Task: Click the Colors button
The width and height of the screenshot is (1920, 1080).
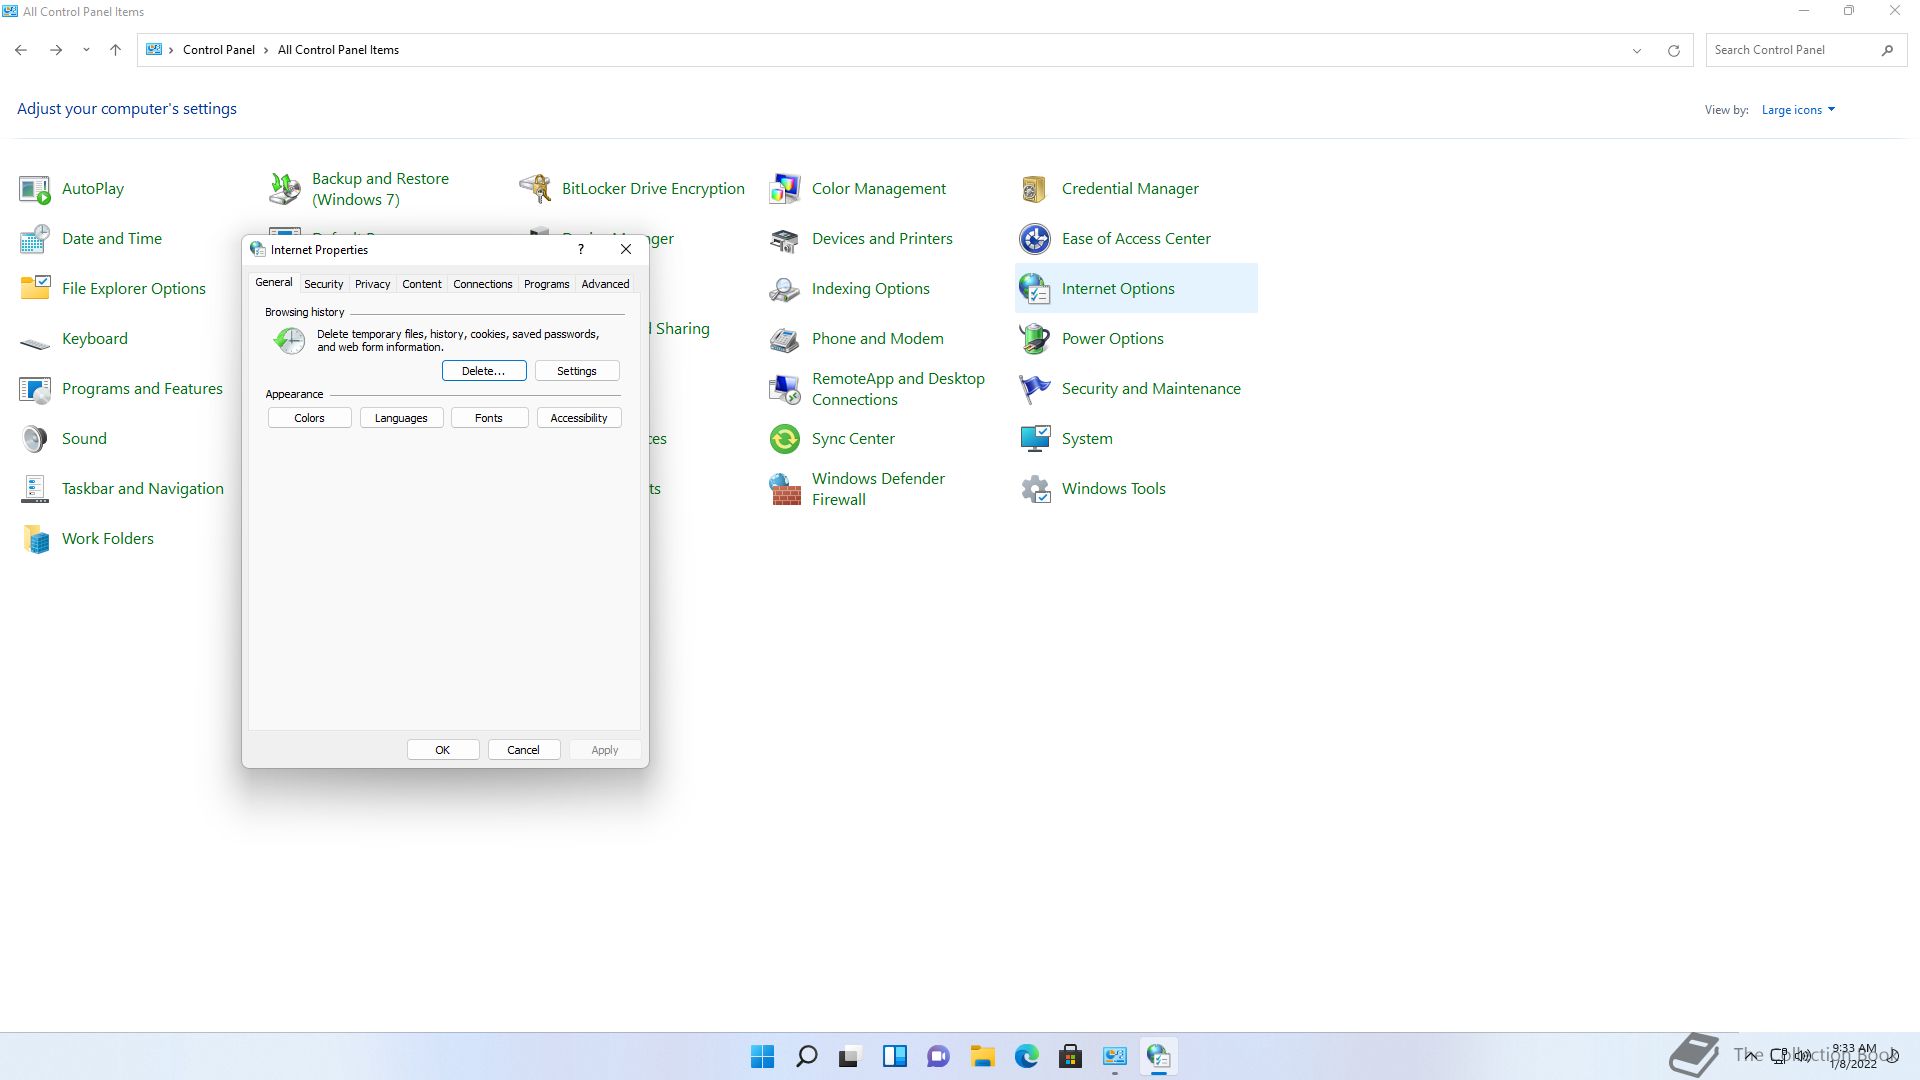Action: click(309, 418)
